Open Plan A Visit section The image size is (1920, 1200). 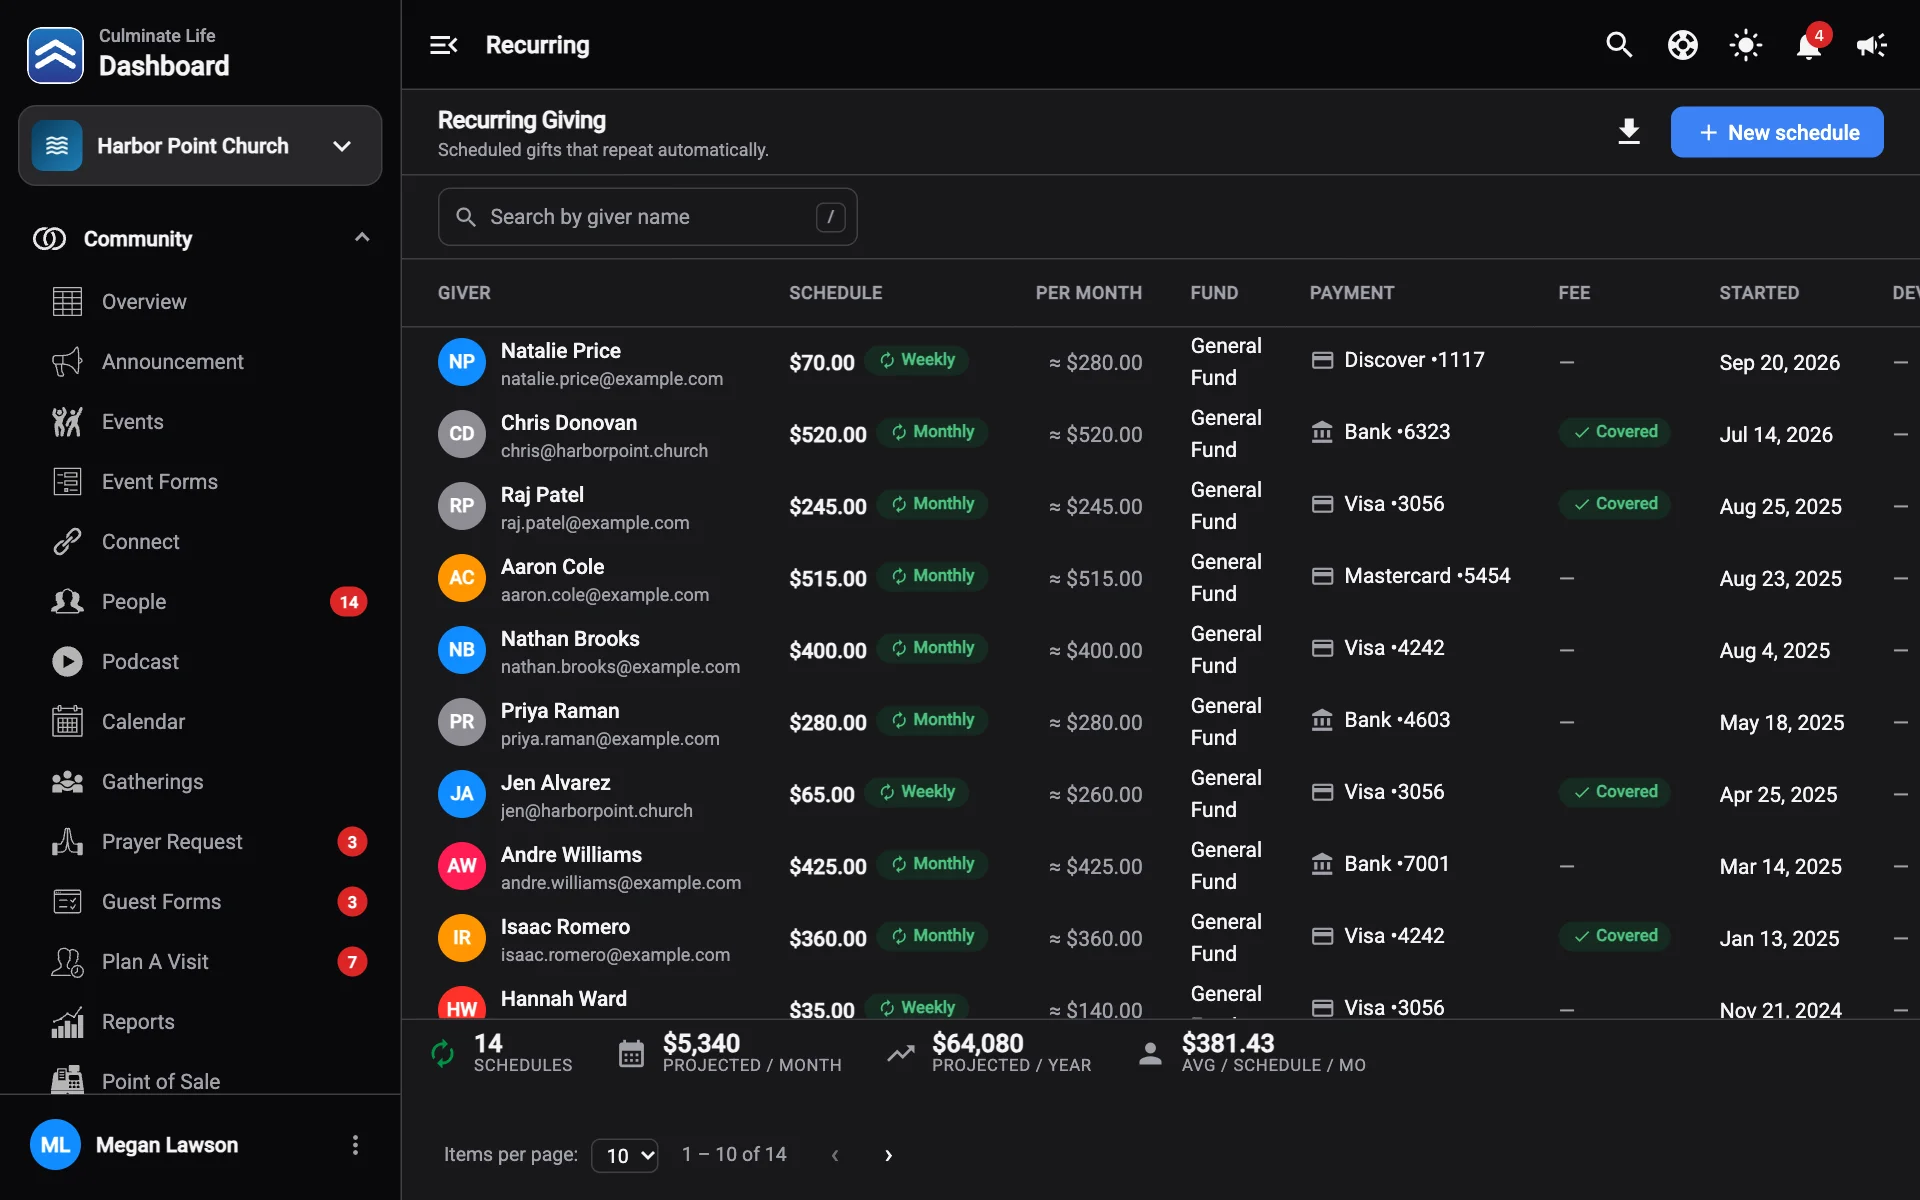[200, 962]
